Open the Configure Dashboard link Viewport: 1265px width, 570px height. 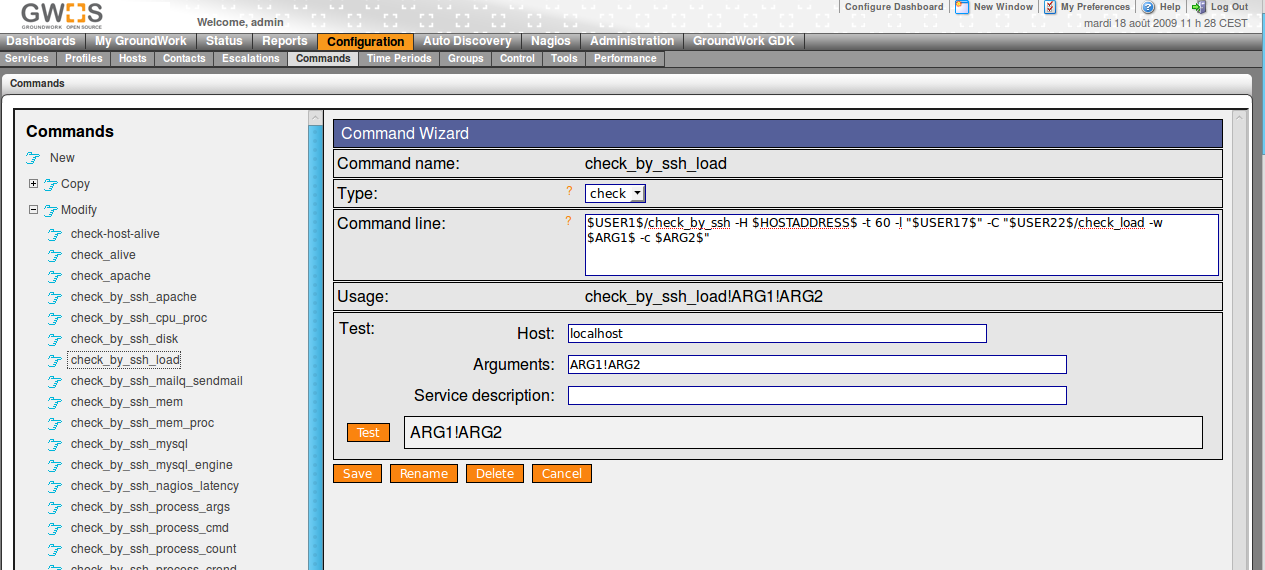tap(893, 7)
